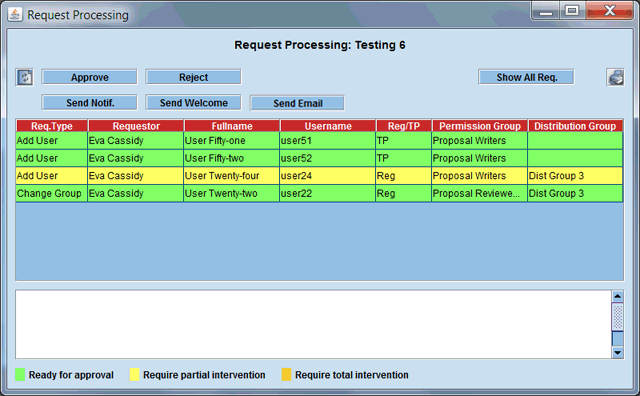Image resolution: width=640 pixels, height=396 pixels.
Task: Click Proposal Writers in user52 row
Action: 479,158
